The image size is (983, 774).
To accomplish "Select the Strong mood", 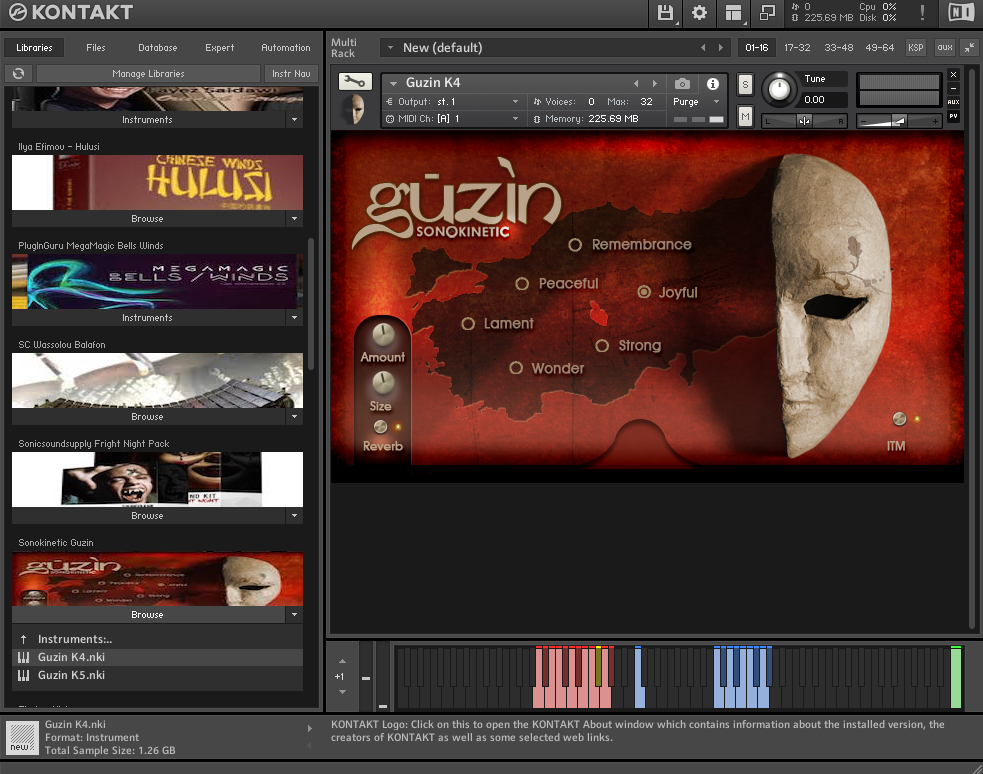I will coord(602,346).
